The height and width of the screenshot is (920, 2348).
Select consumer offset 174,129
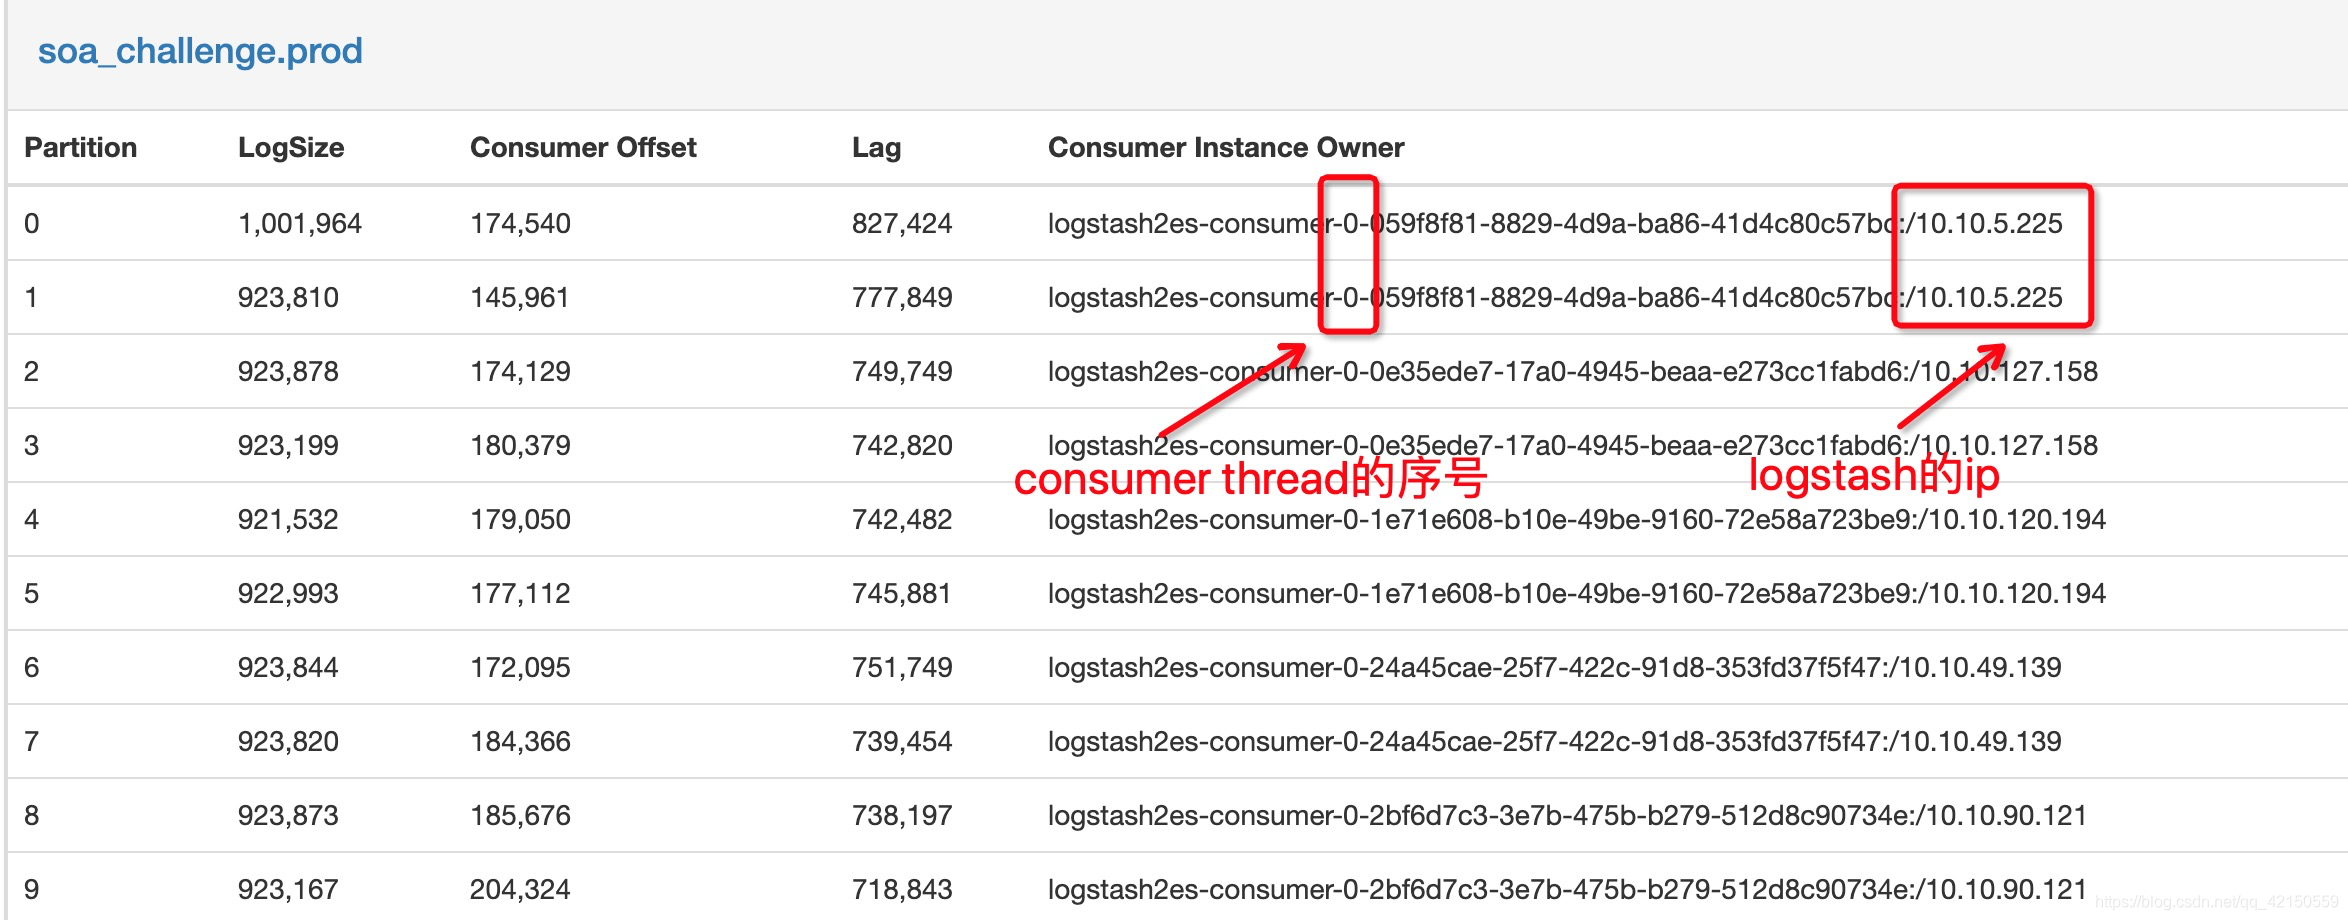pos(520,371)
